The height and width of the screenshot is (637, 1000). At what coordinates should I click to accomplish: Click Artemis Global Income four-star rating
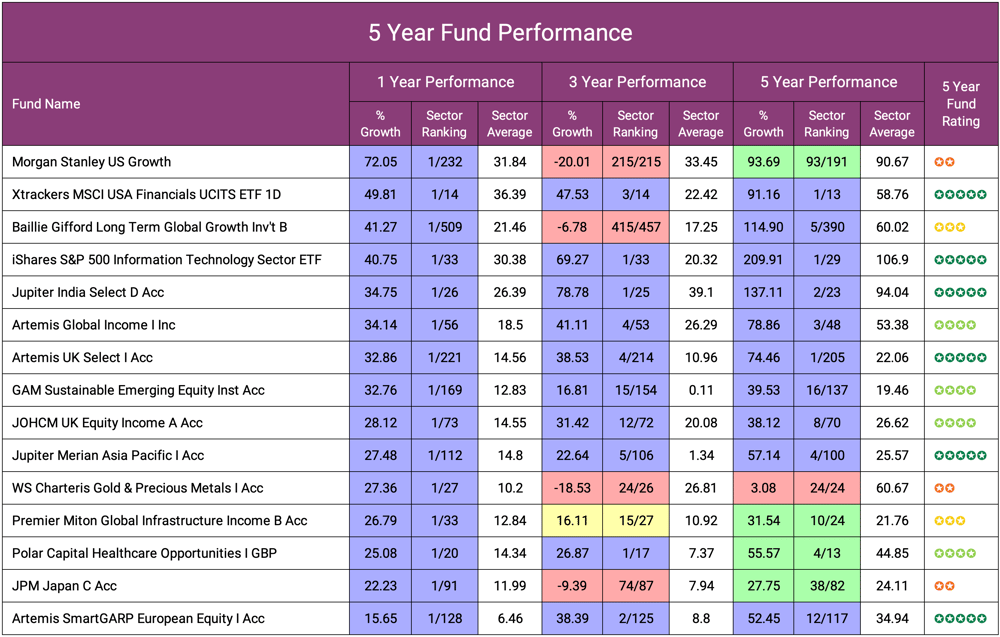954,325
